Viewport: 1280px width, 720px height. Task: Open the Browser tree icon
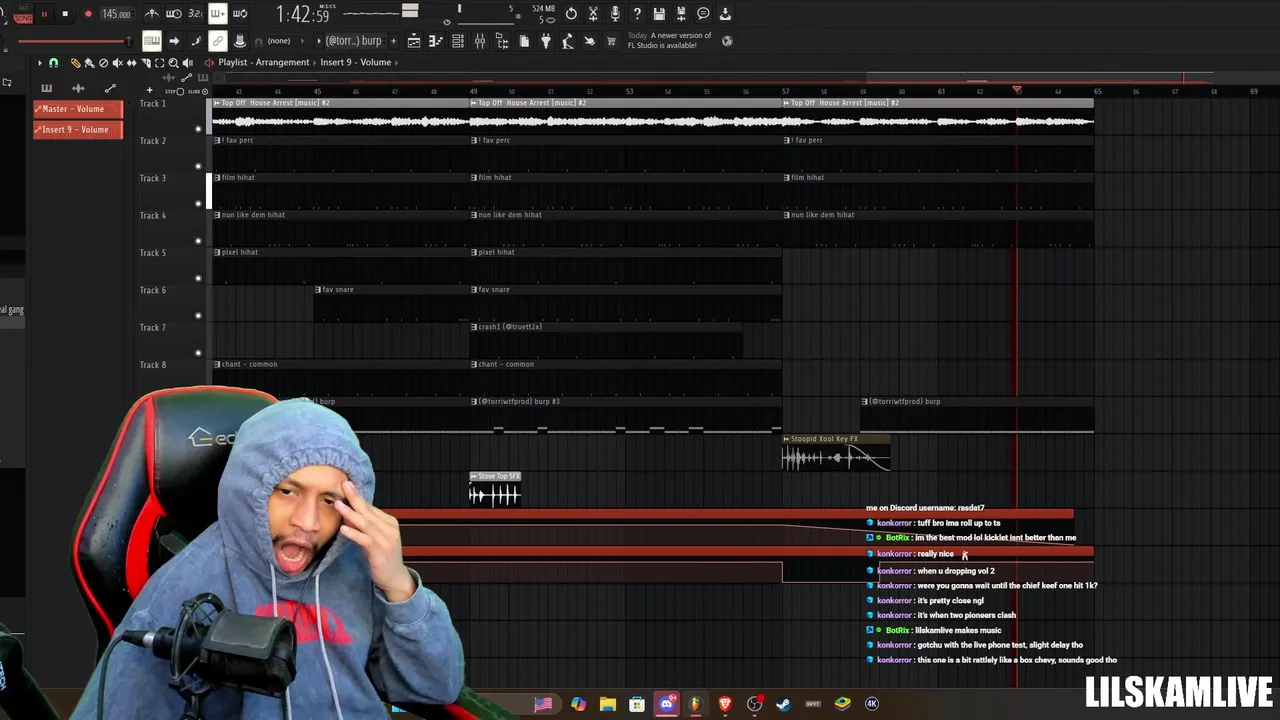(x=501, y=41)
